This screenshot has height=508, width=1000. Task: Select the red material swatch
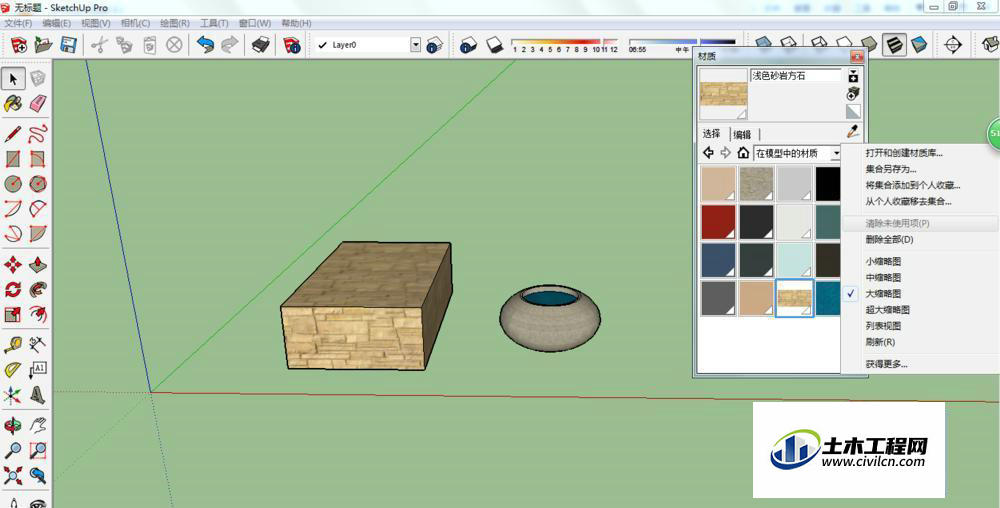[x=718, y=222]
